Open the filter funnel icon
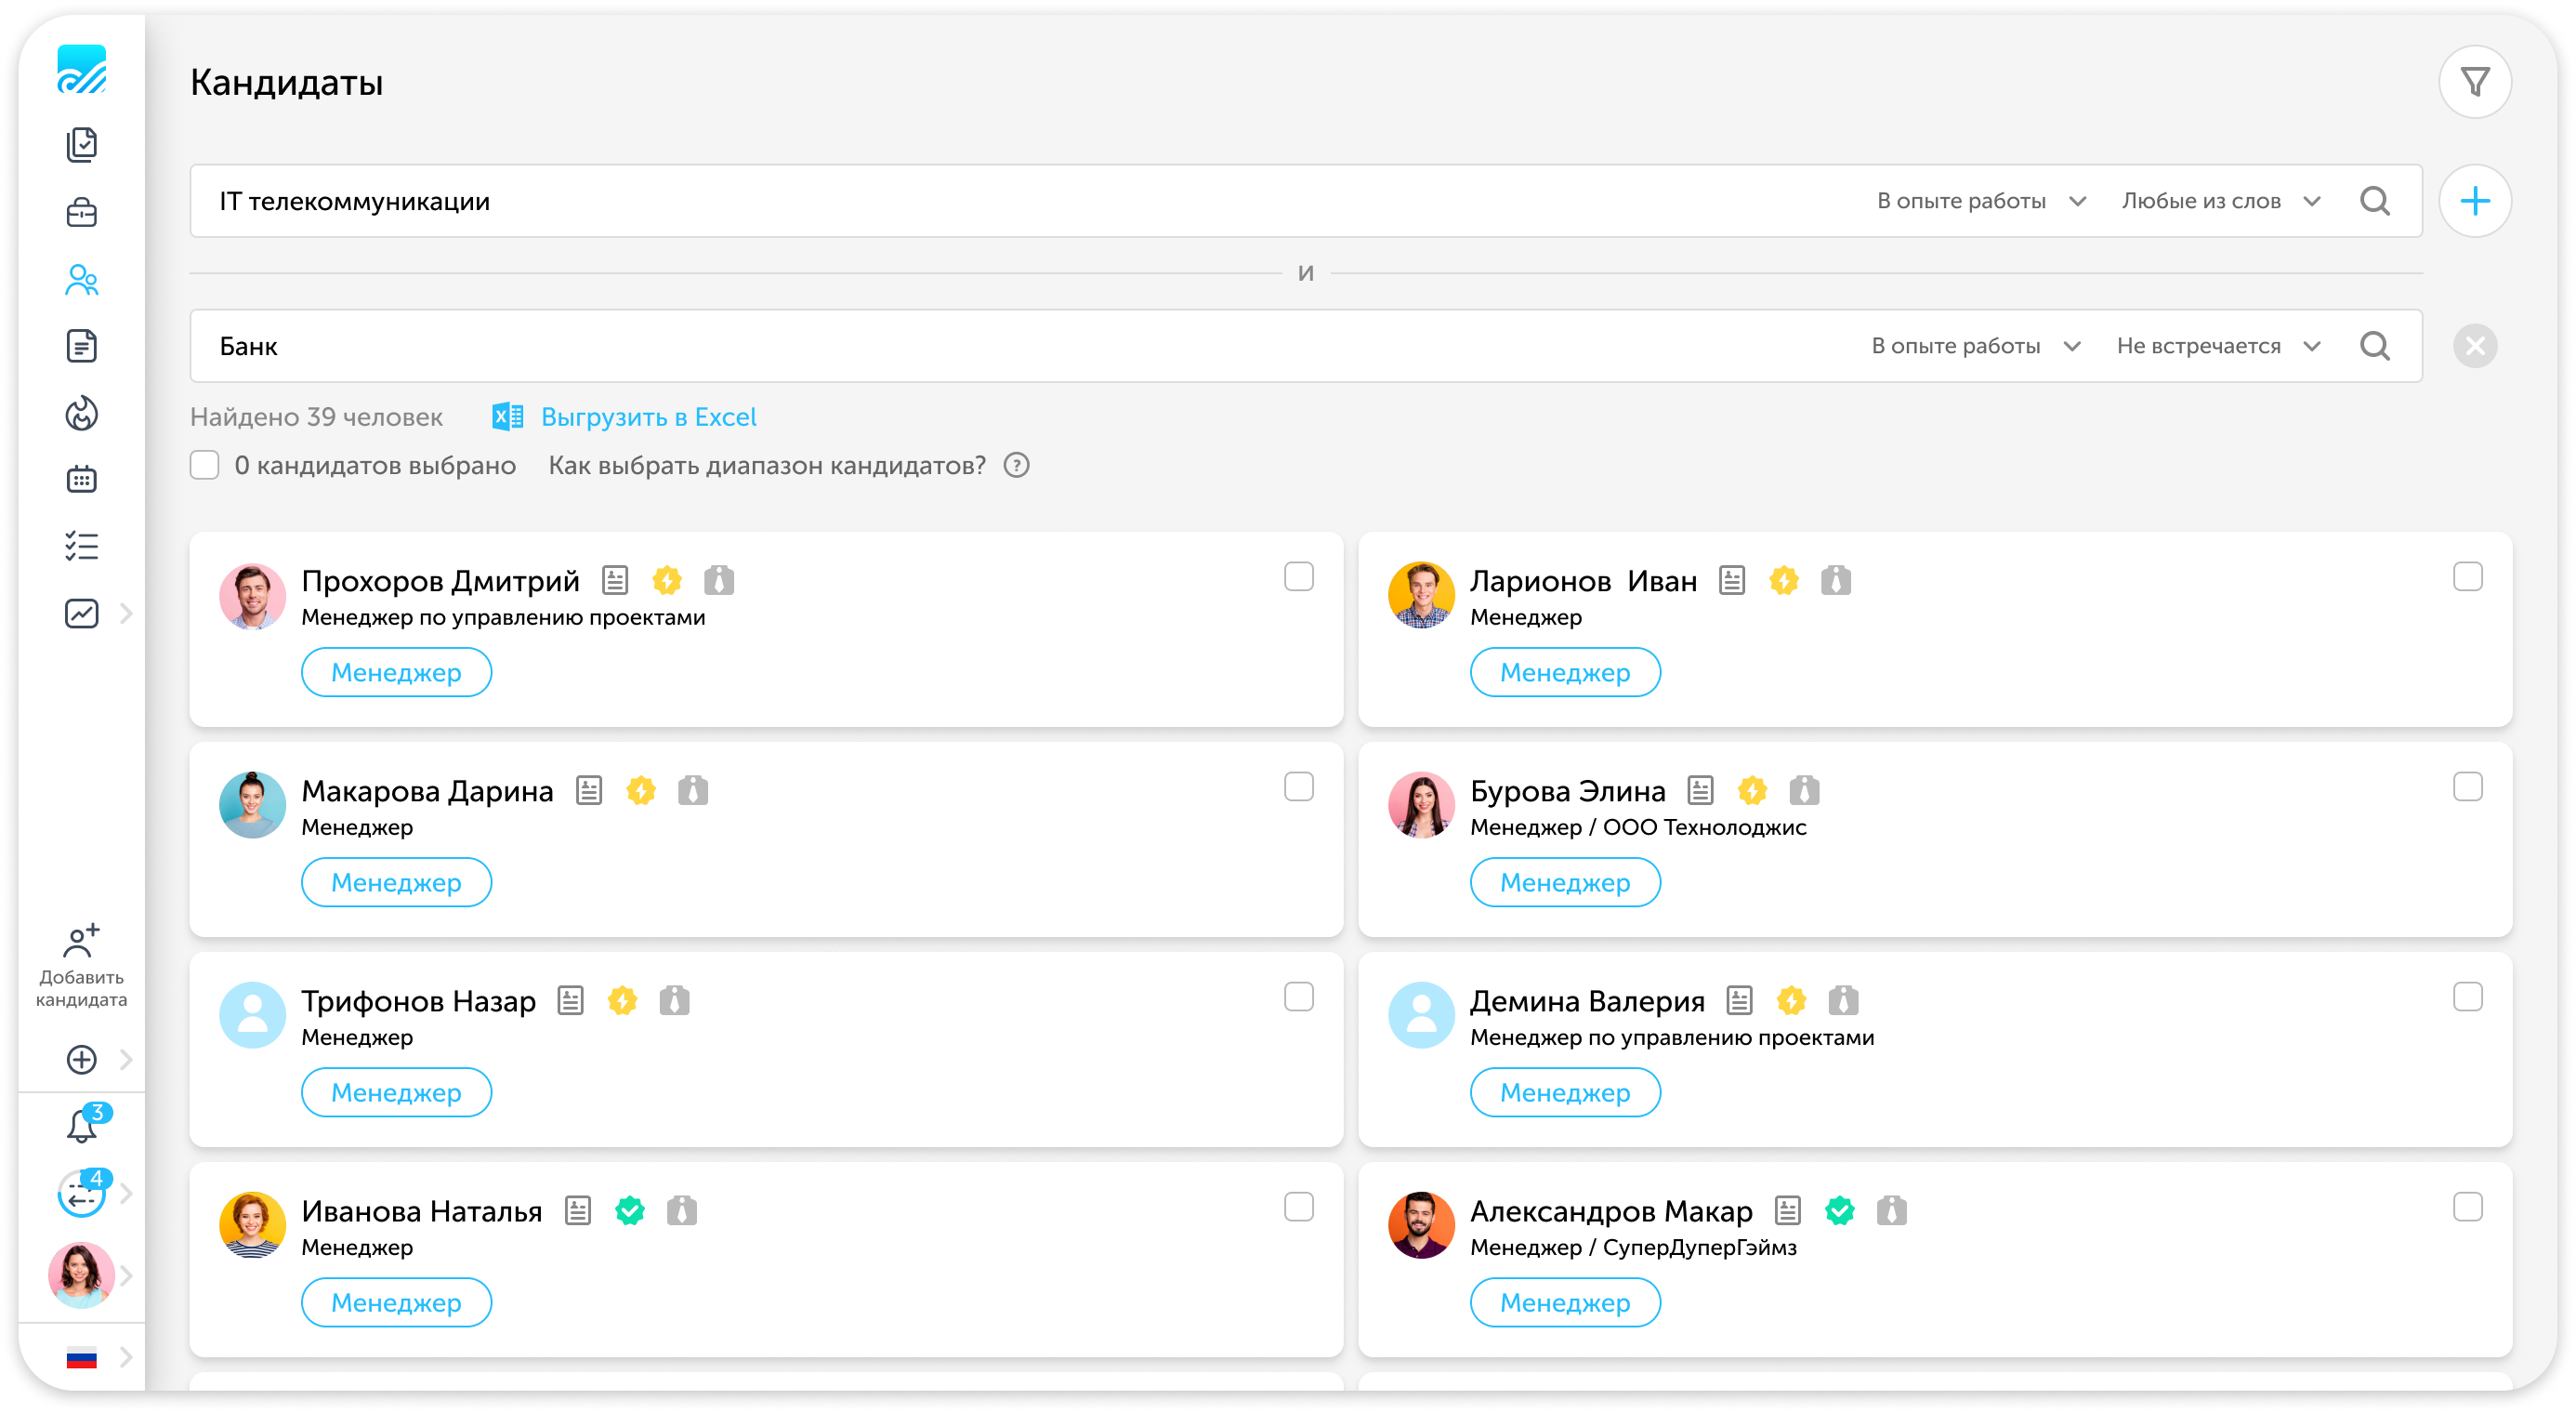The height and width of the screenshot is (1413, 2576). 2474,82
